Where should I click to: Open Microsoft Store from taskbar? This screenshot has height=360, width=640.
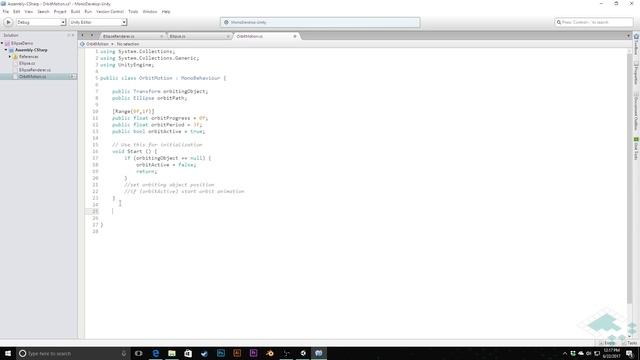pyautogui.click(x=188, y=353)
